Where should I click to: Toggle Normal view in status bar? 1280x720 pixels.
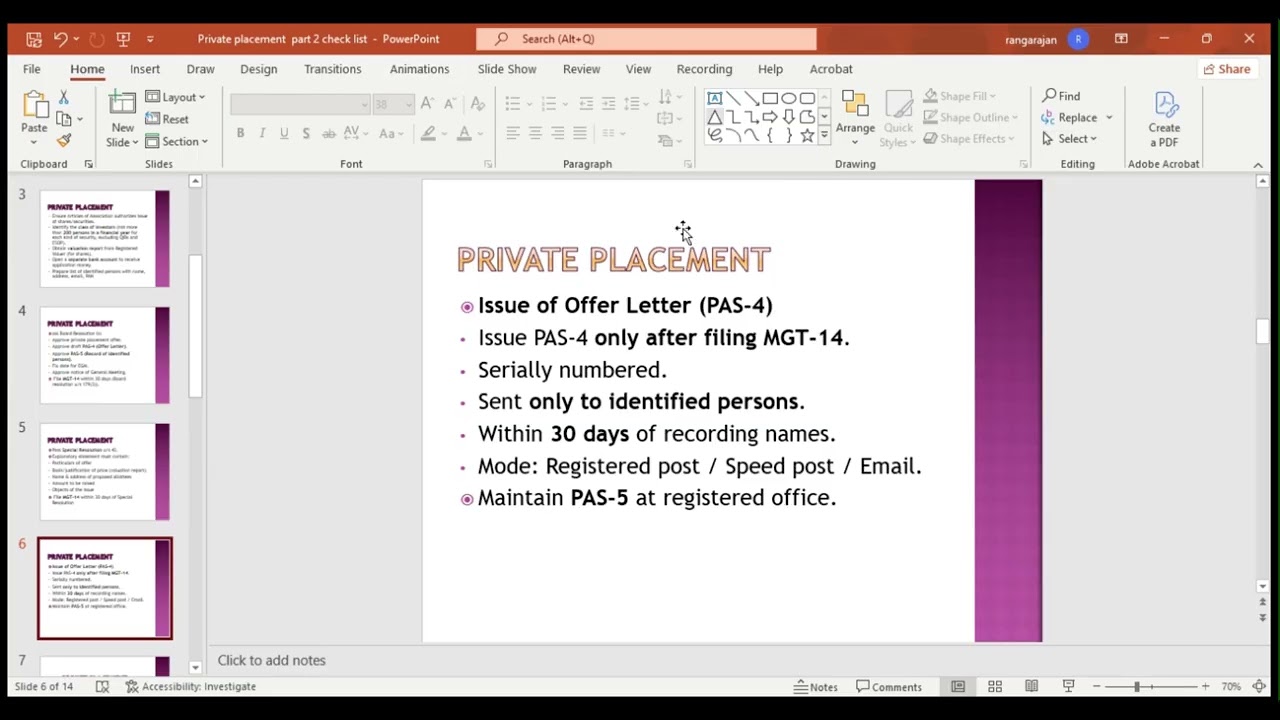pyautogui.click(x=958, y=686)
